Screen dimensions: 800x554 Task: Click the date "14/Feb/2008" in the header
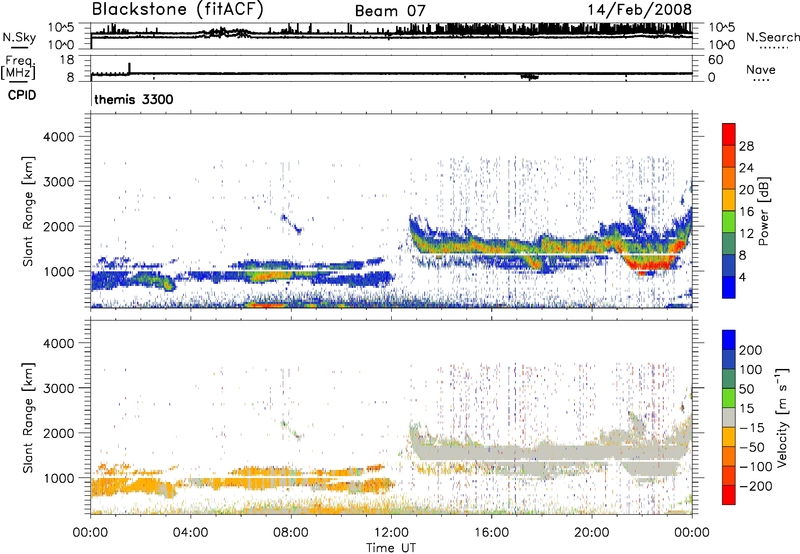(x=639, y=10)
